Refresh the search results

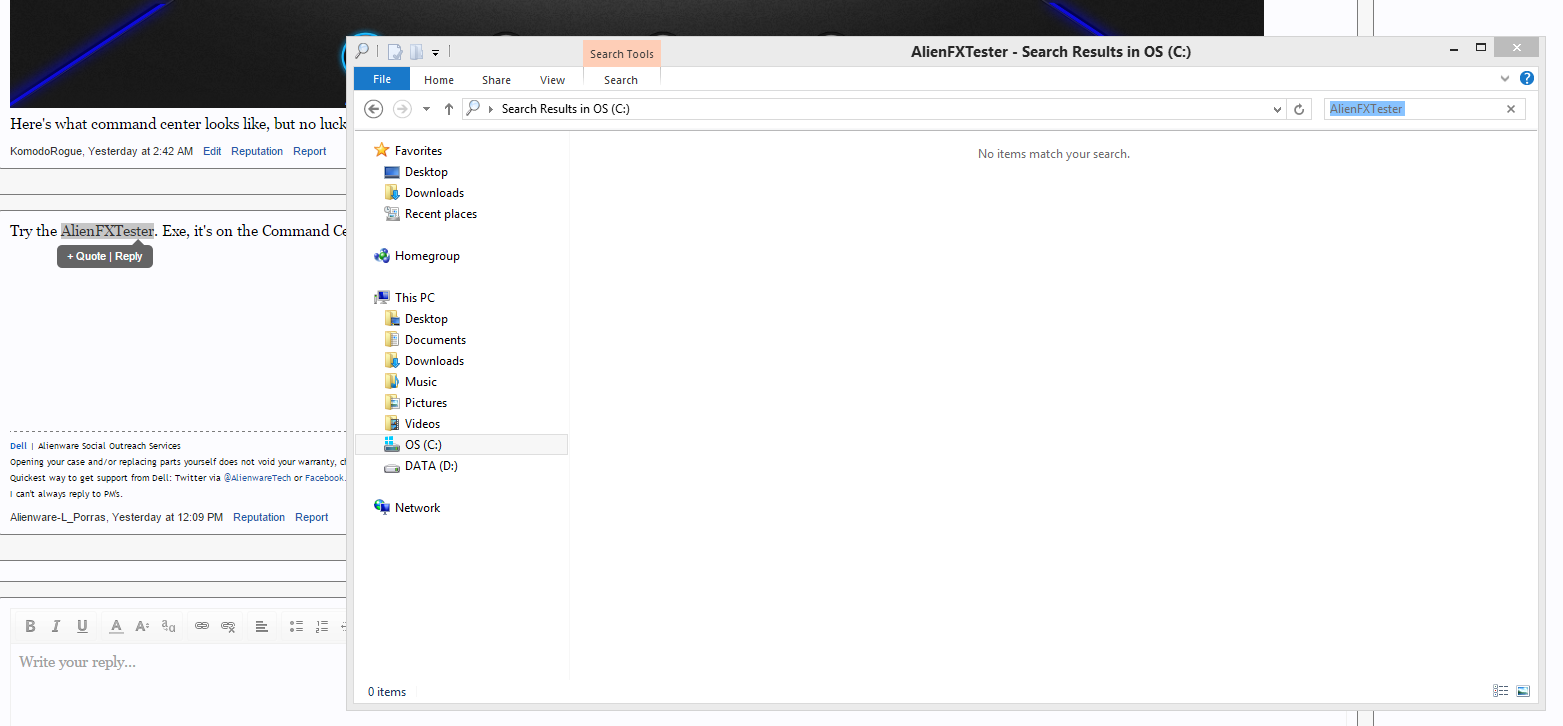tap(1299, 109)
